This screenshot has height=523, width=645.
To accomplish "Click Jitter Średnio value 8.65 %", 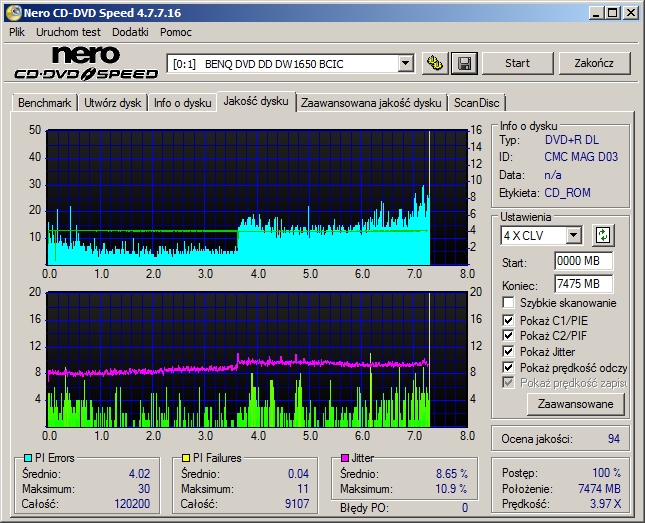I will [452, 474].
